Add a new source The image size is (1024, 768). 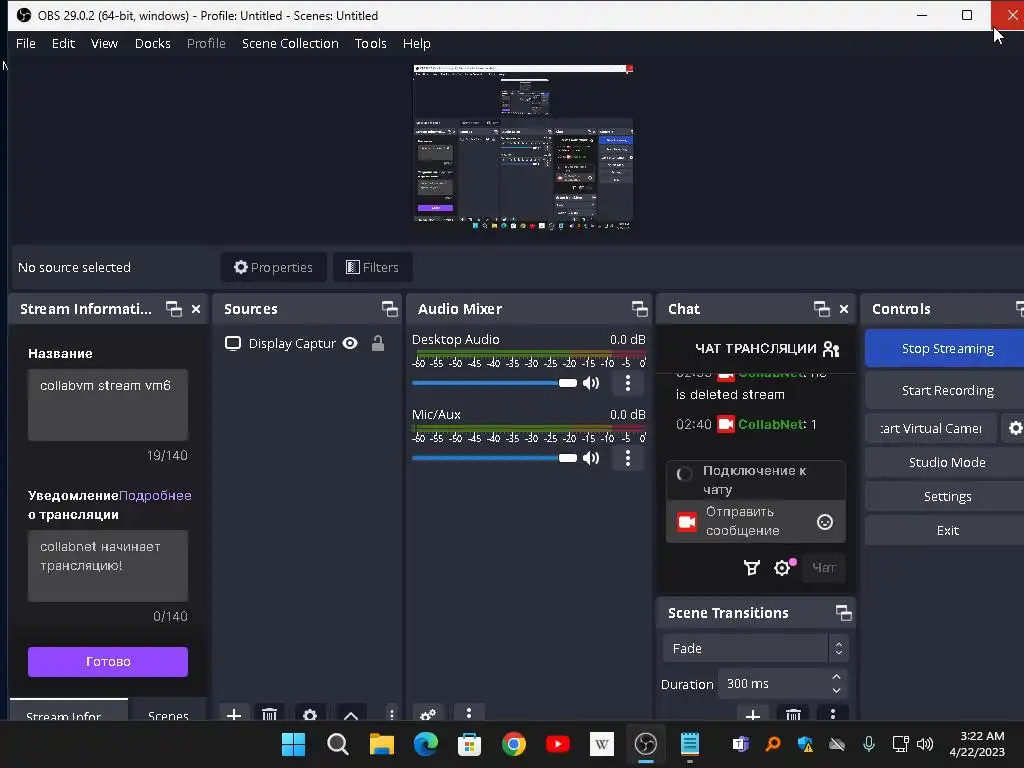[x=234, y=714]
